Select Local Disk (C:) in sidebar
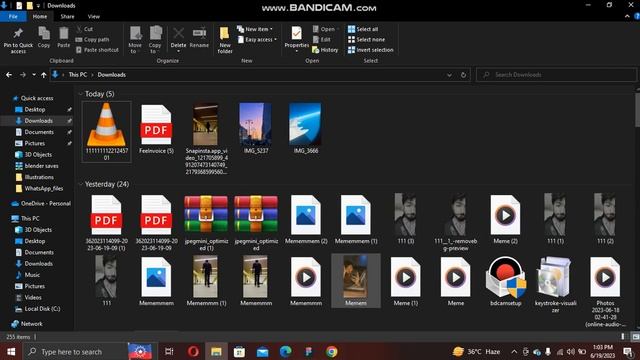The height and width of the screenshot is (360, 640). tap(42, 309)
